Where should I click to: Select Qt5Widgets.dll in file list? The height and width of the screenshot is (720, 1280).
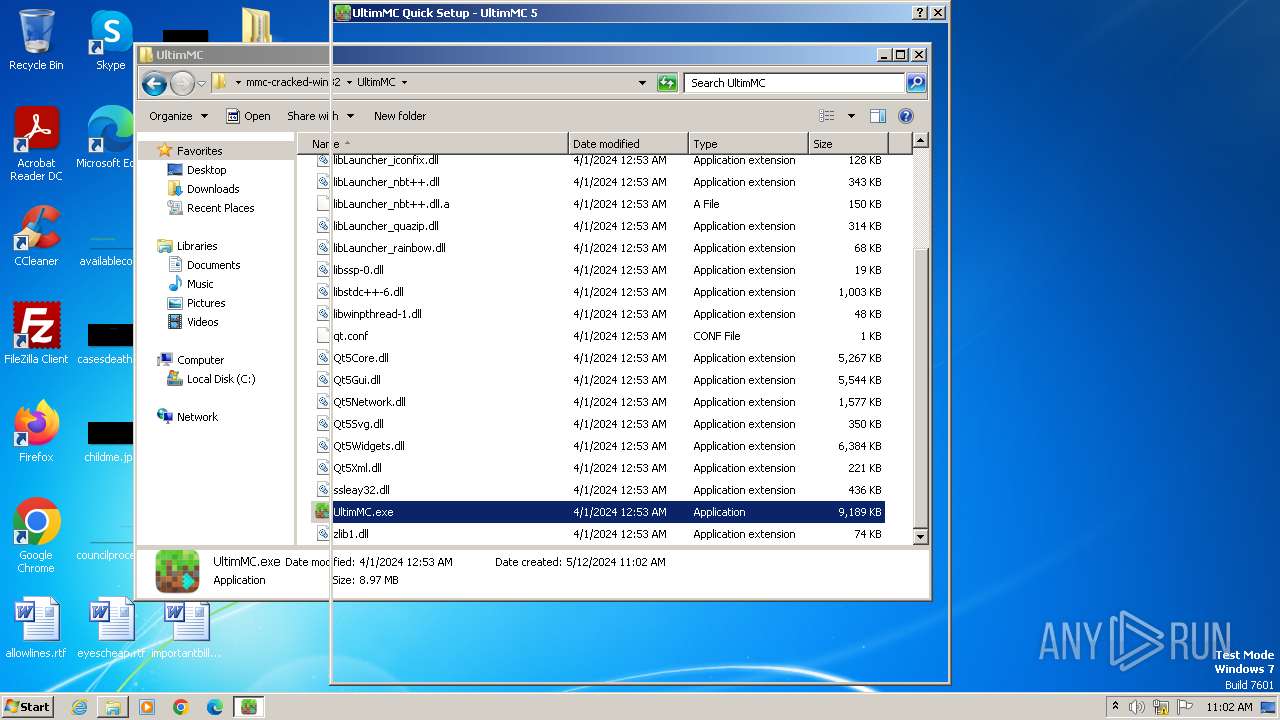pyautogui.click(x=598, y=446)
